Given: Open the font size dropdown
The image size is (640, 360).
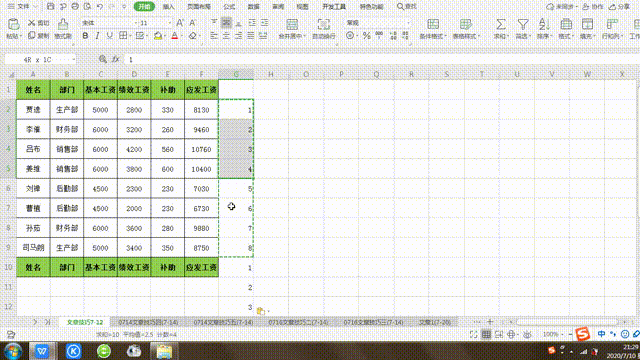Looking at the screenshot, I should click(169, 23).
